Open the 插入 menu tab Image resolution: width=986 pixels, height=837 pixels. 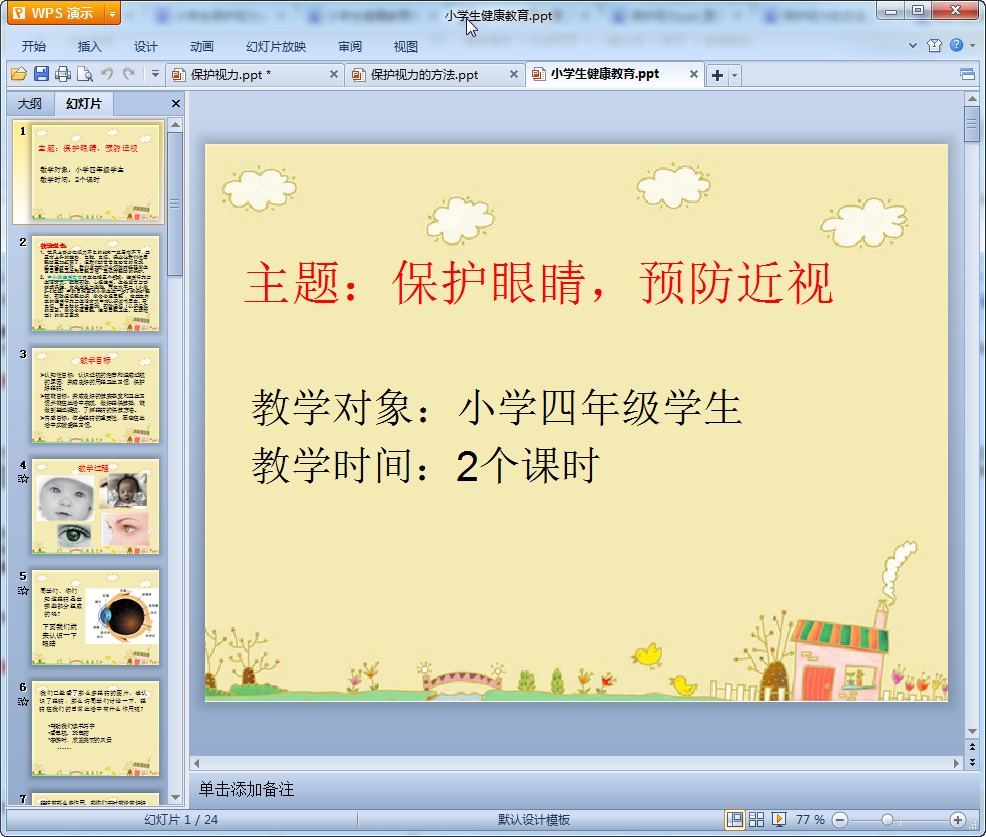(x=89, y=47)
